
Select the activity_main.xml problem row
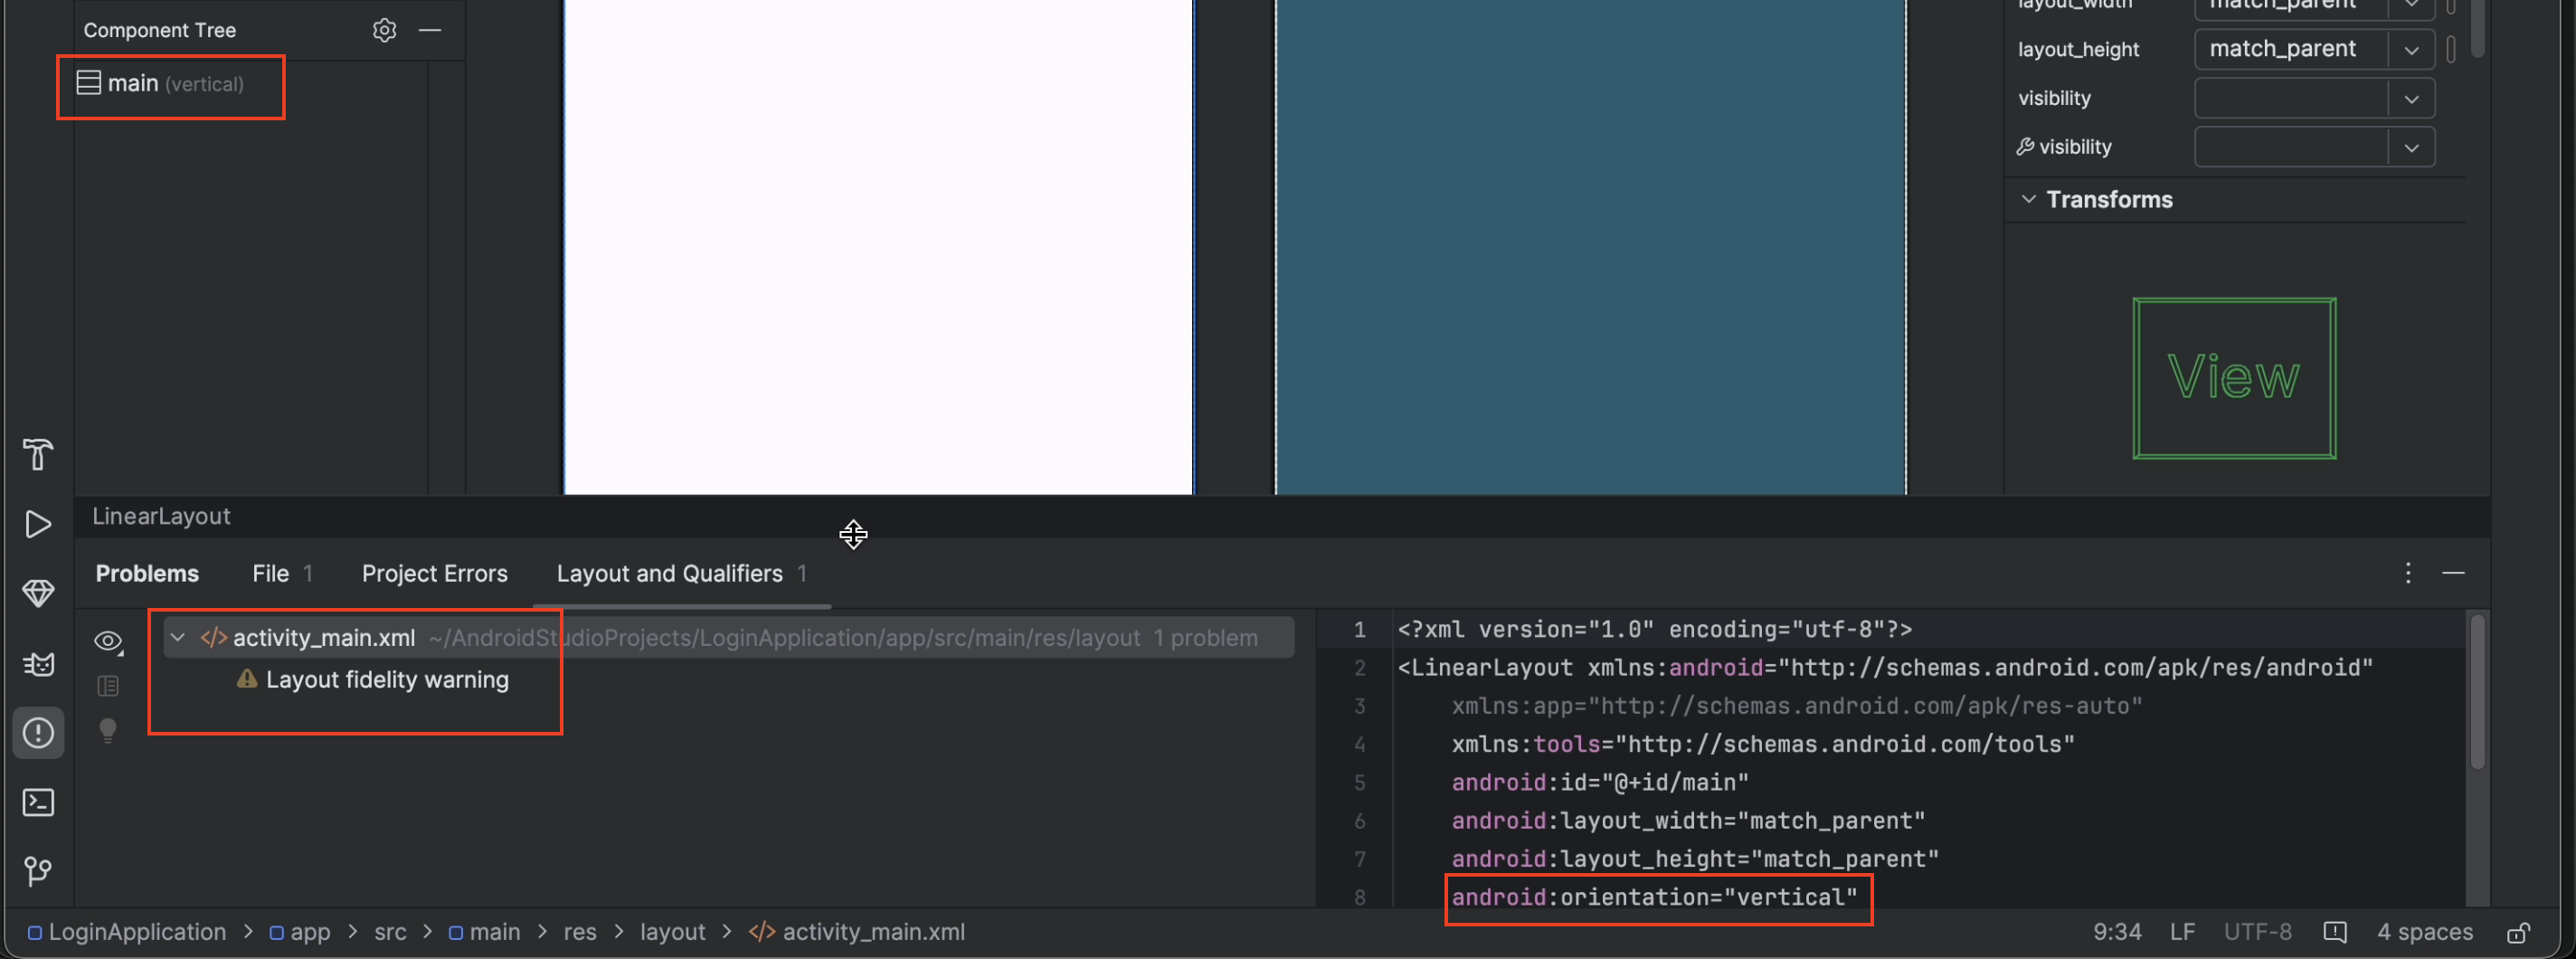tap(728, 637)
